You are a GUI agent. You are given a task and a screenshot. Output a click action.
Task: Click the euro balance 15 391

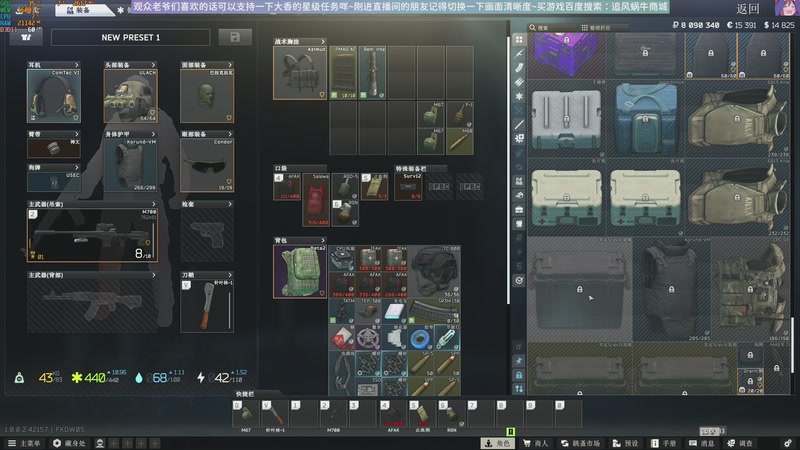pos(741,25)
